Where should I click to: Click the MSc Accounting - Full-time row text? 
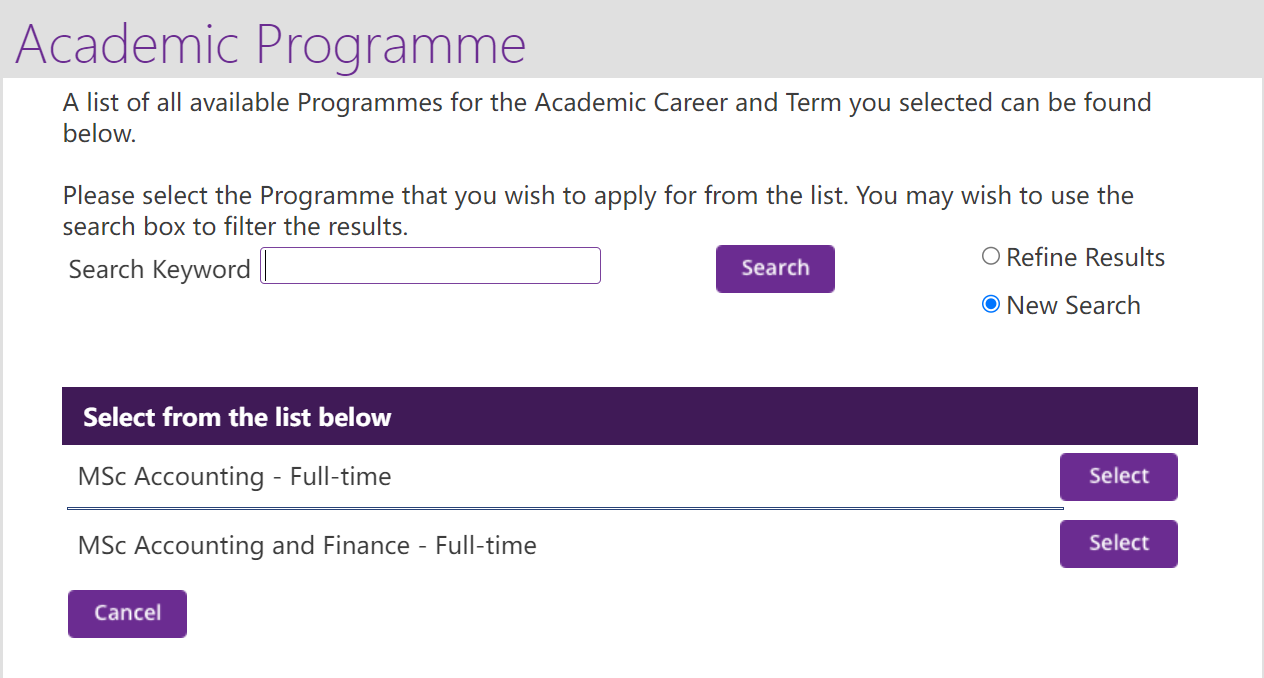pos(234,477)
